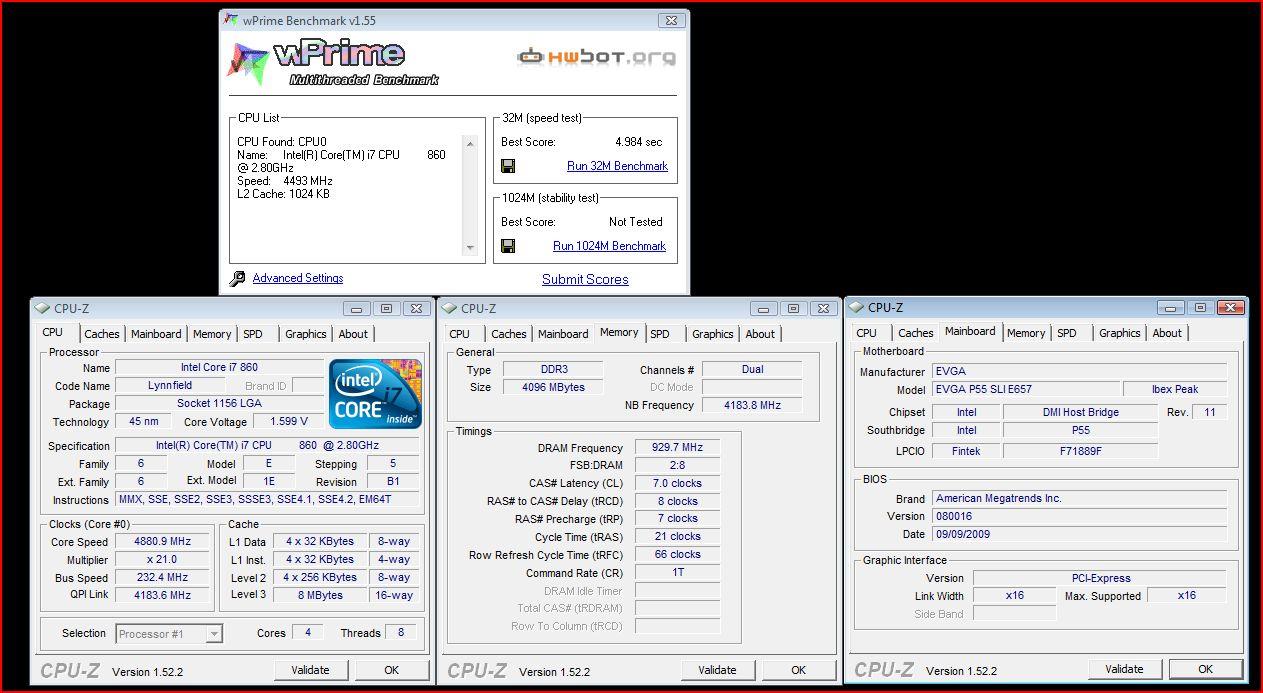
Task: Click the DMI Host Bridge chipset field
Action: pyautogui.click(x=1080, y=412)
